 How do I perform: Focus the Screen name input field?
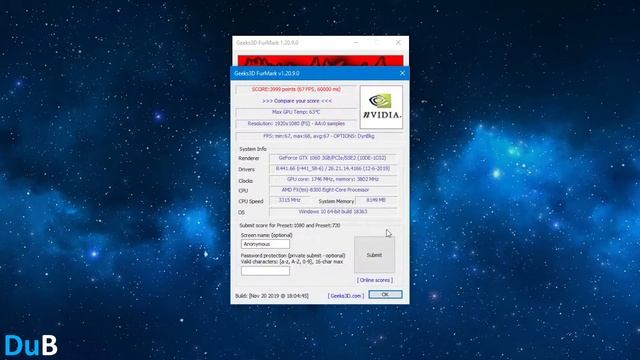click(265, 244)
